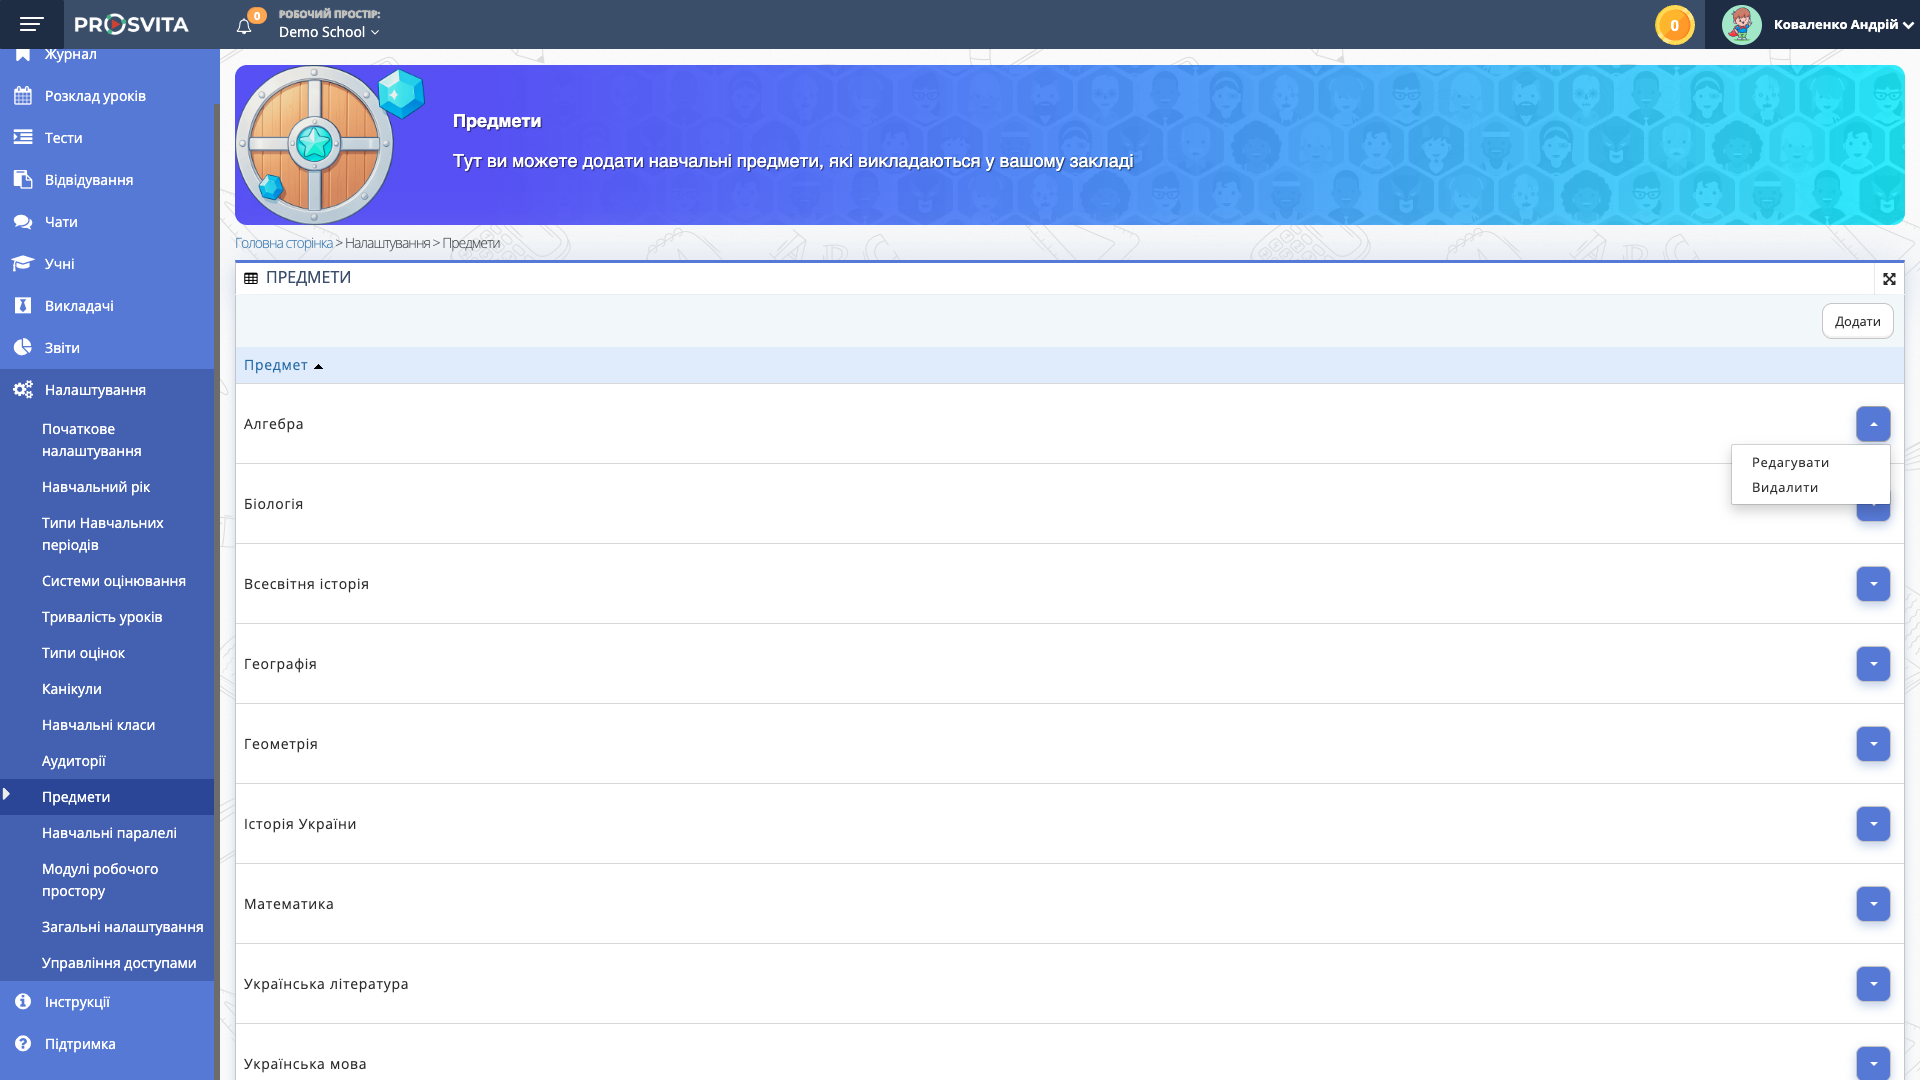Screen dimensions: 1920x1080
Task: Open Навчальні паралелі settings item
Action: tap(107, 833)
